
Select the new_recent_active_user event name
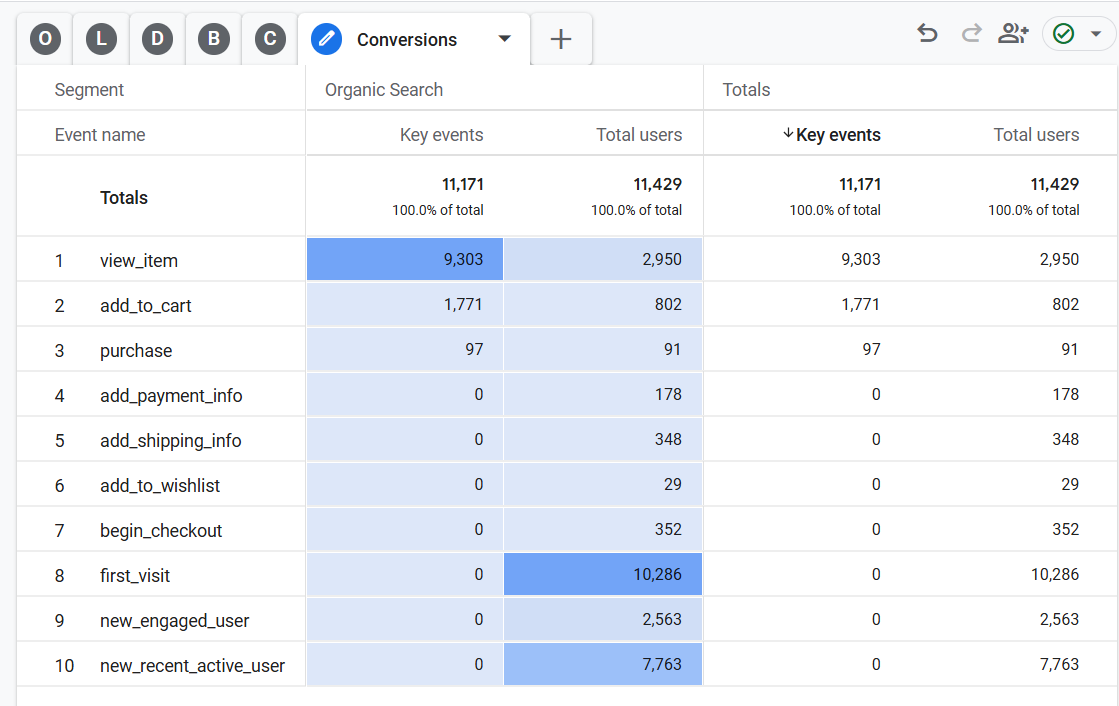coord(192,665)
